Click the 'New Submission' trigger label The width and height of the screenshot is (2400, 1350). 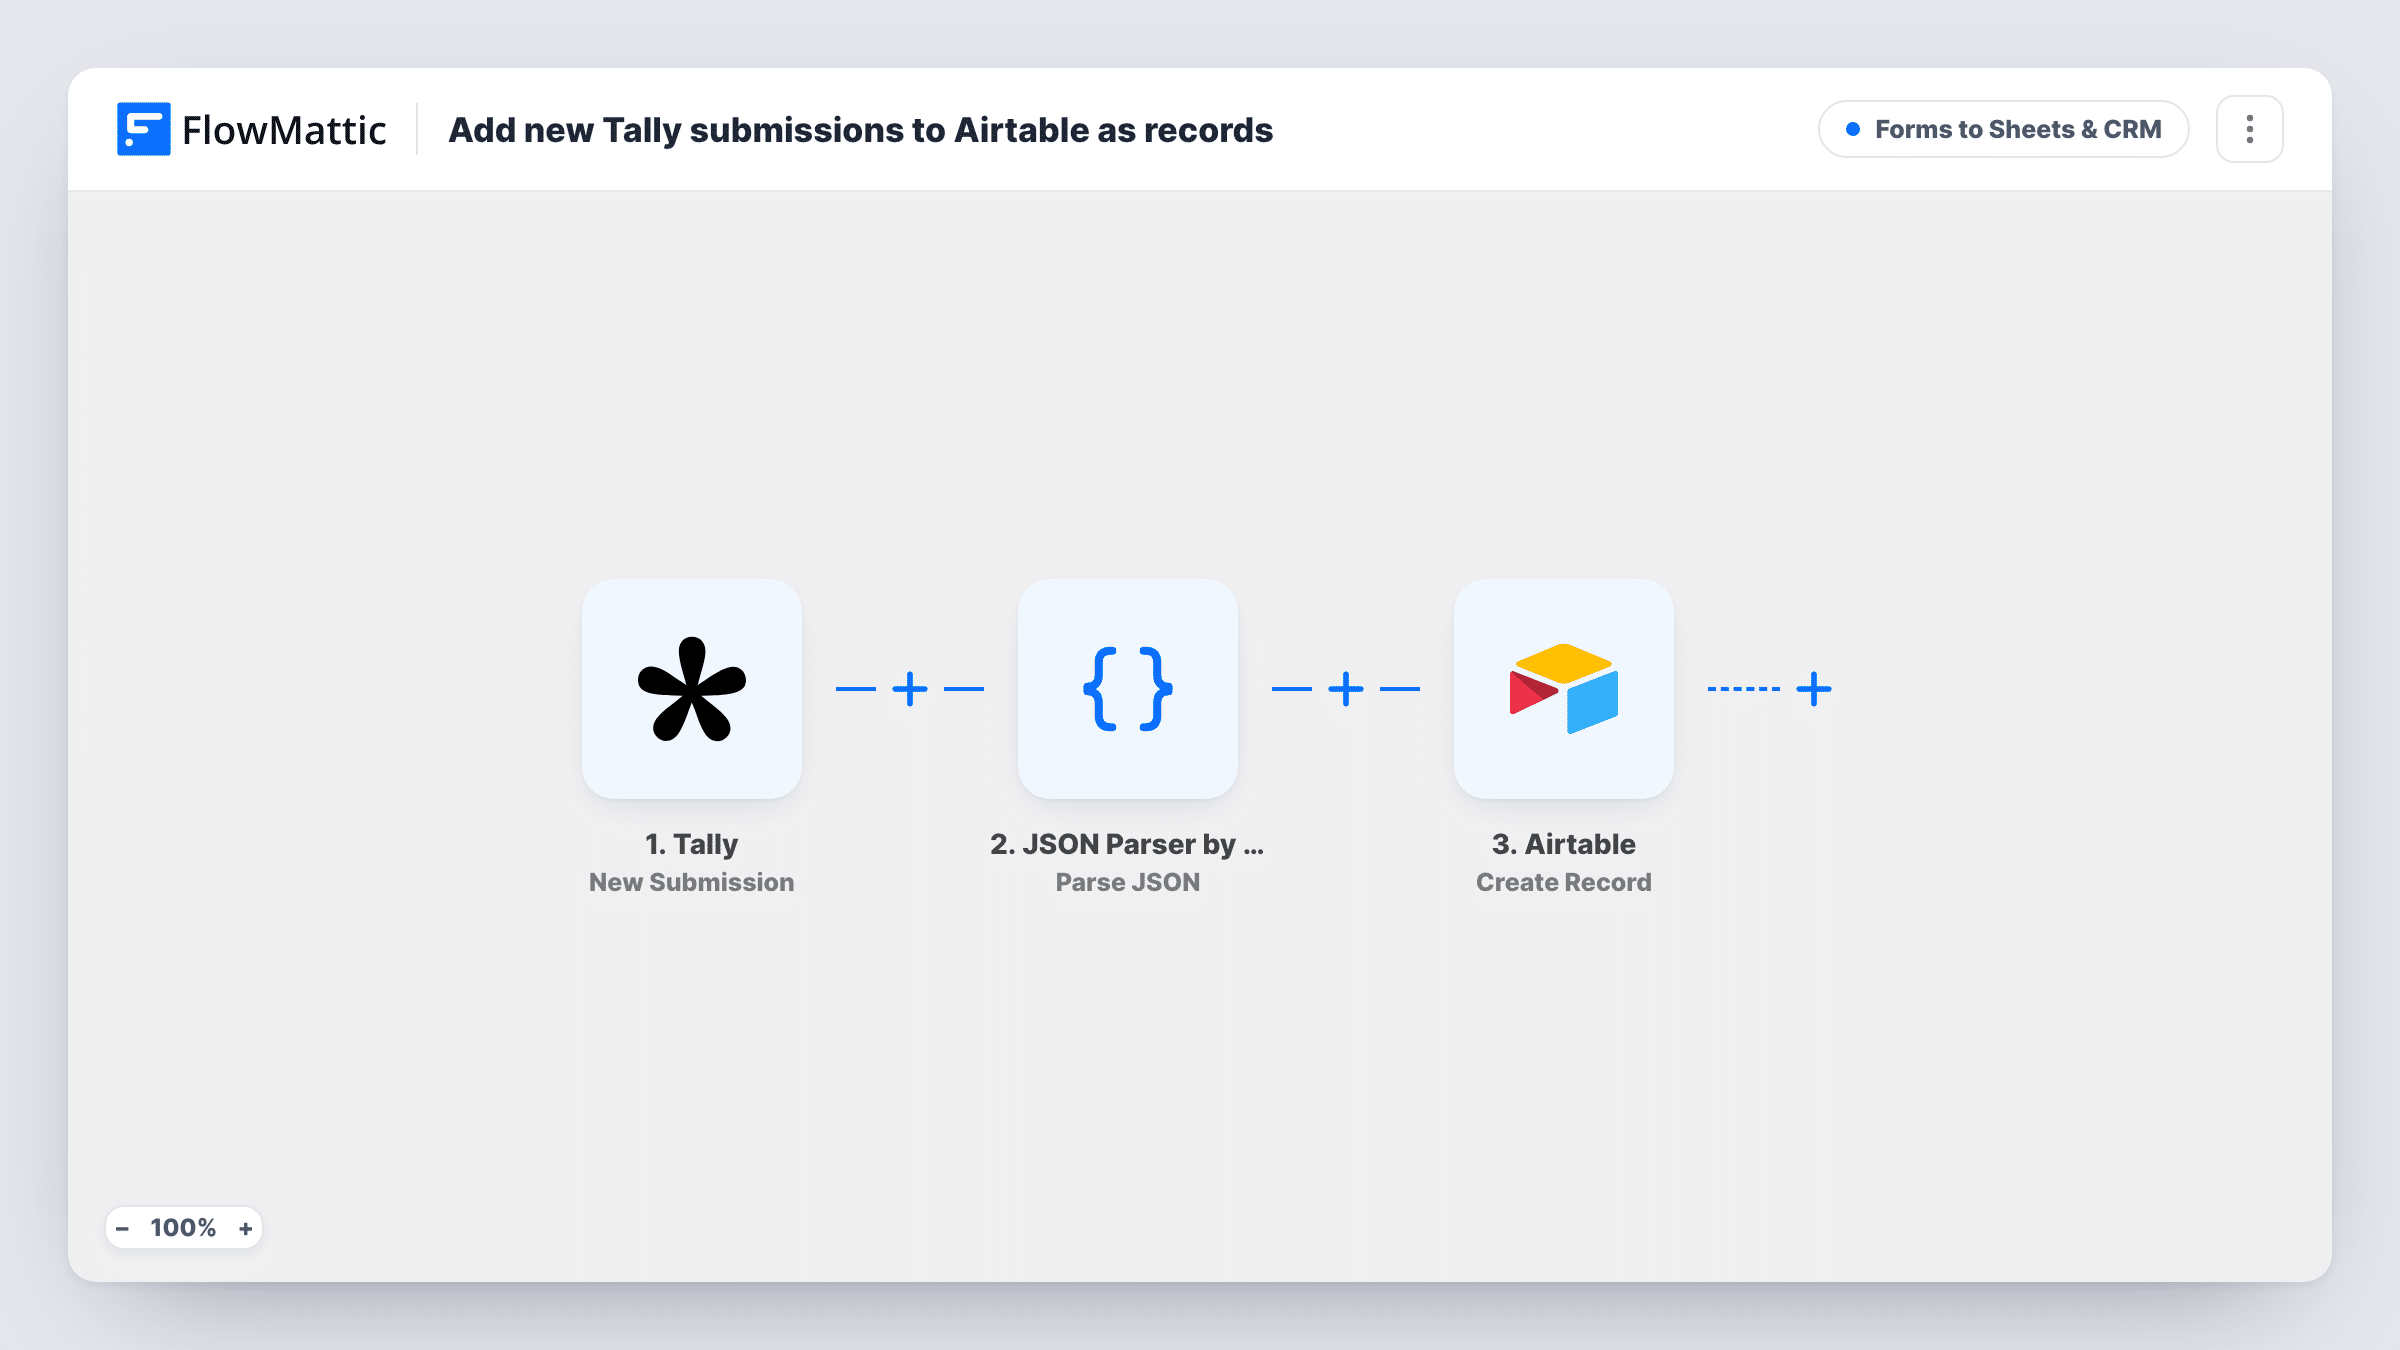tap(692, 882)
